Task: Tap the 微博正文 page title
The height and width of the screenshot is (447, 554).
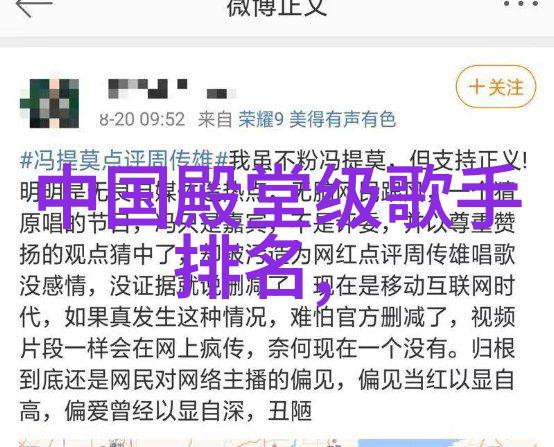Action: click(x=277, y=7)
